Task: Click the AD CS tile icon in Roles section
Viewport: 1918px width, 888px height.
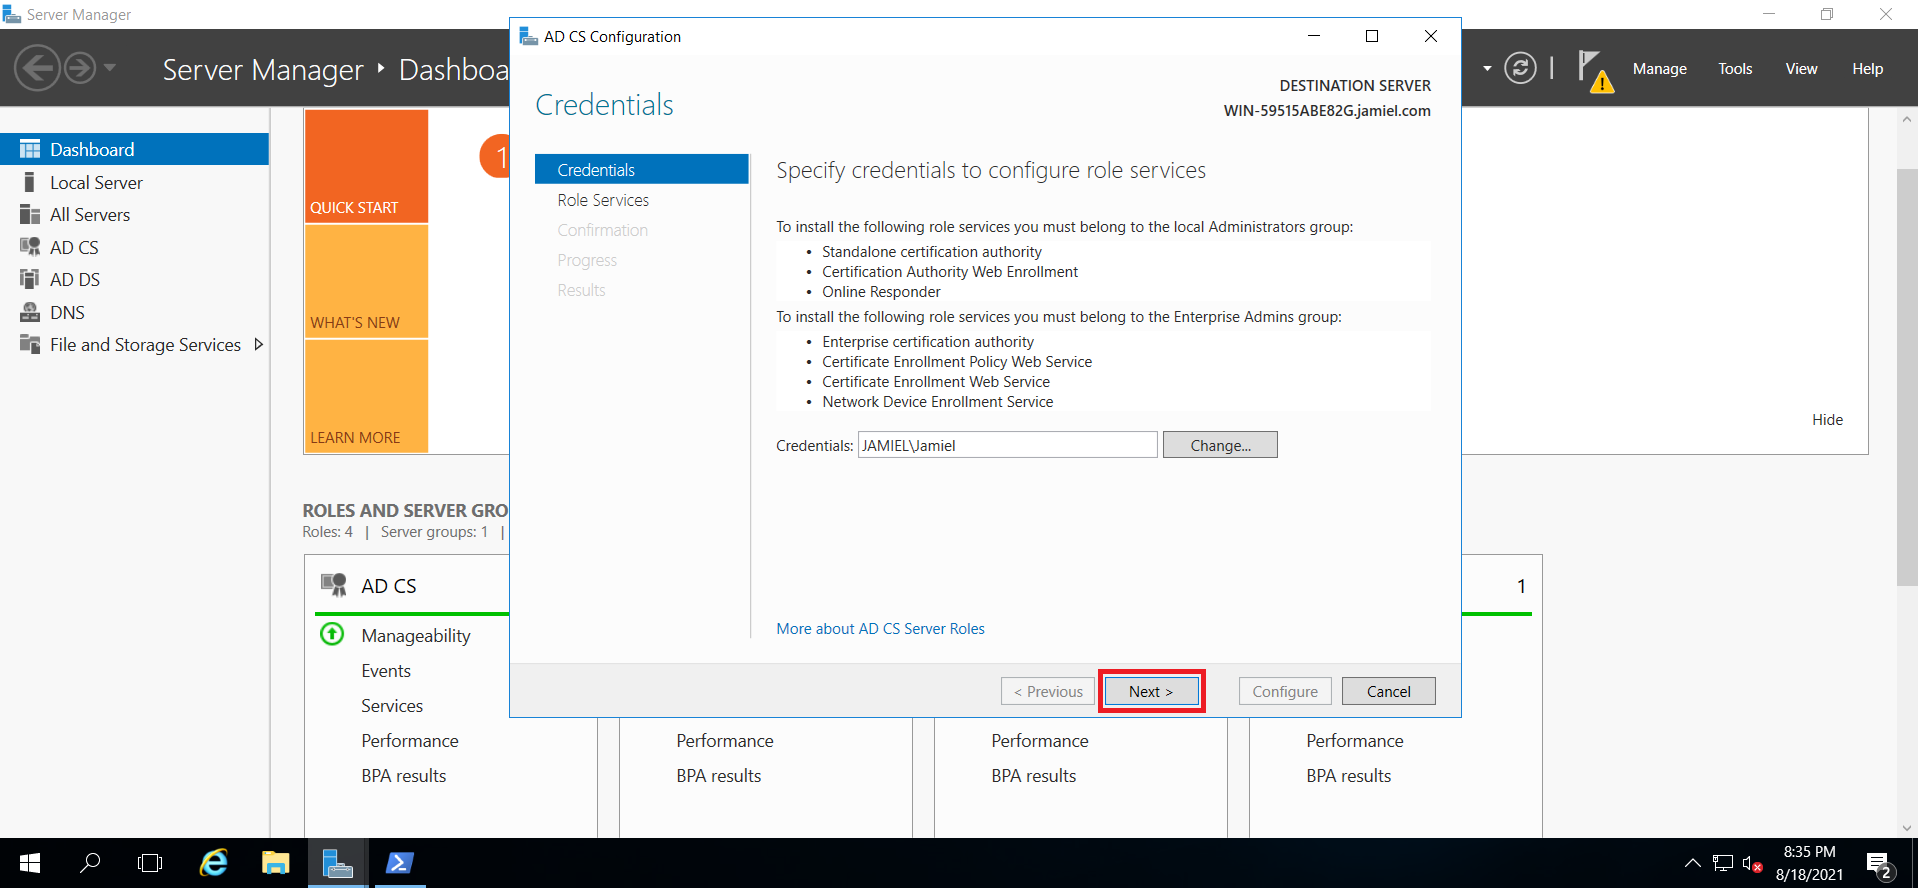Action: click(334, 585)
